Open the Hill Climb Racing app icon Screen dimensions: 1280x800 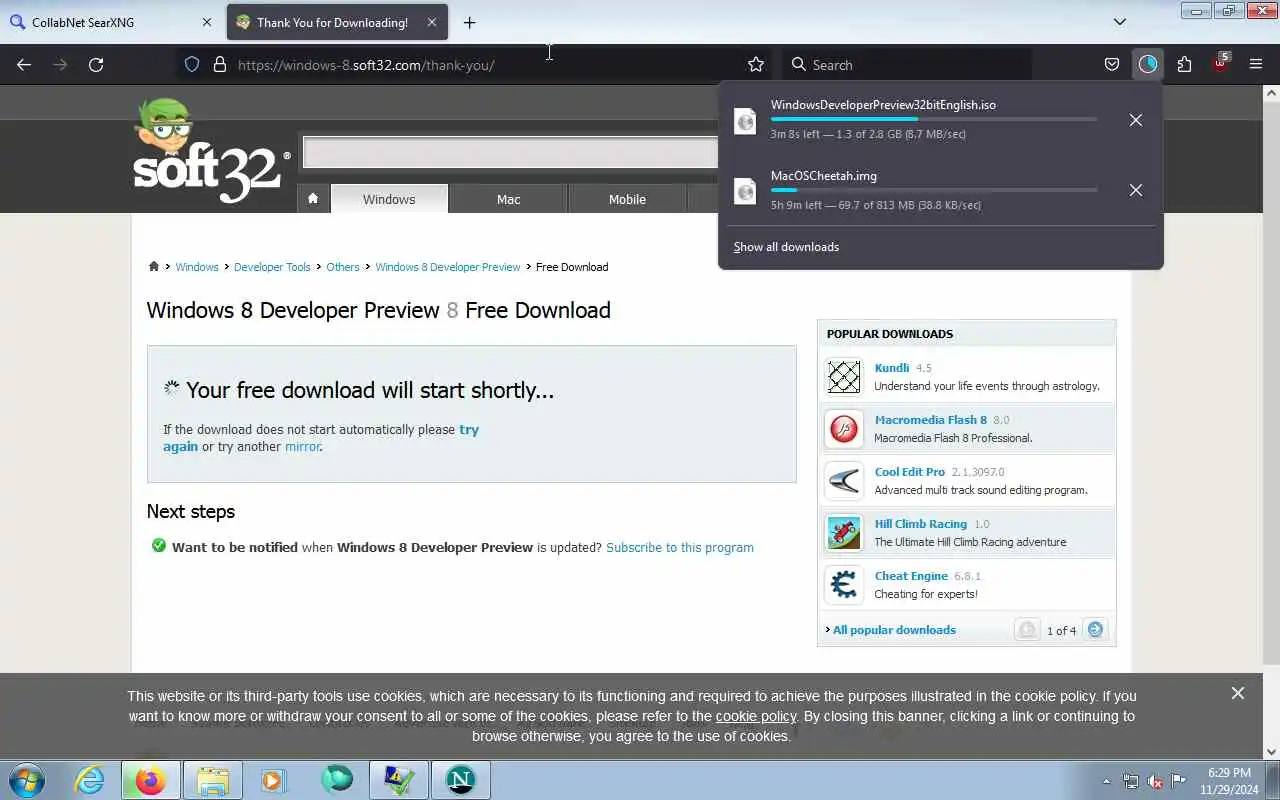[x=844, y=533]
